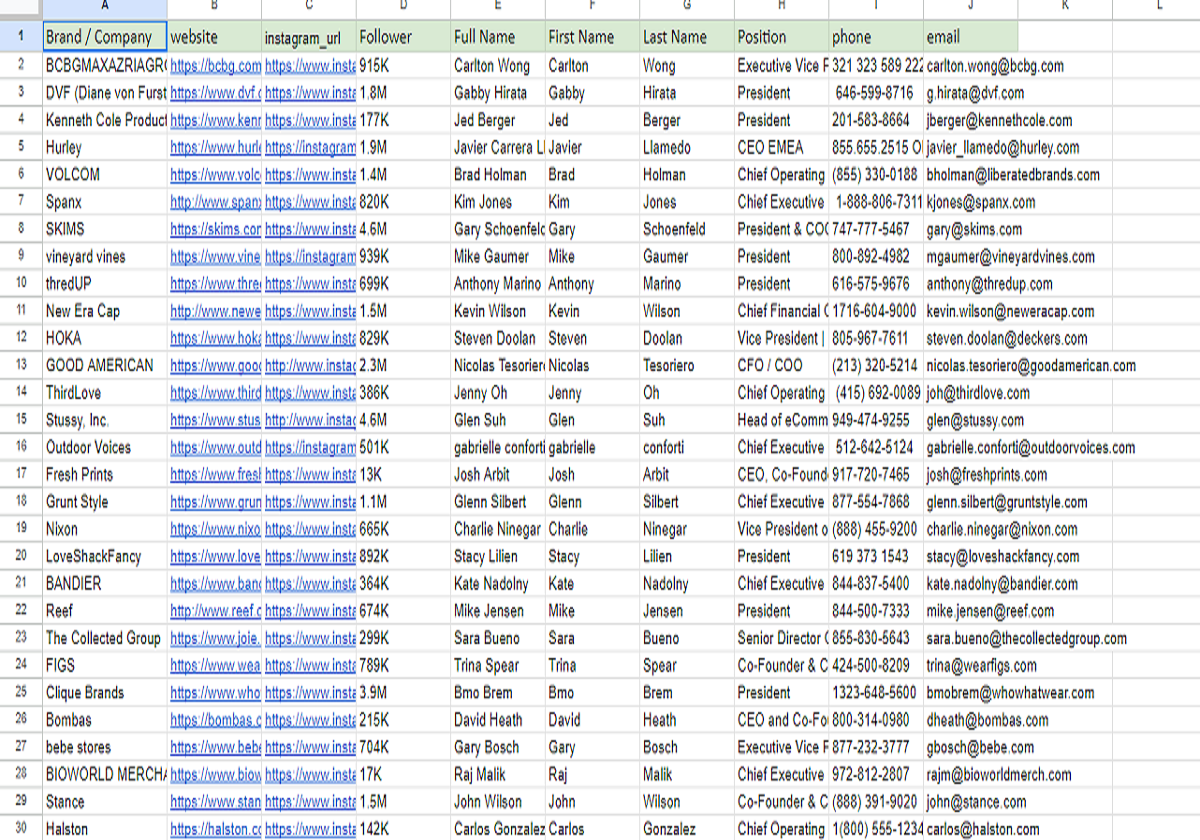Select row 13 using its row number
This screenshot has height=840, width=1200.
point(21,365)
